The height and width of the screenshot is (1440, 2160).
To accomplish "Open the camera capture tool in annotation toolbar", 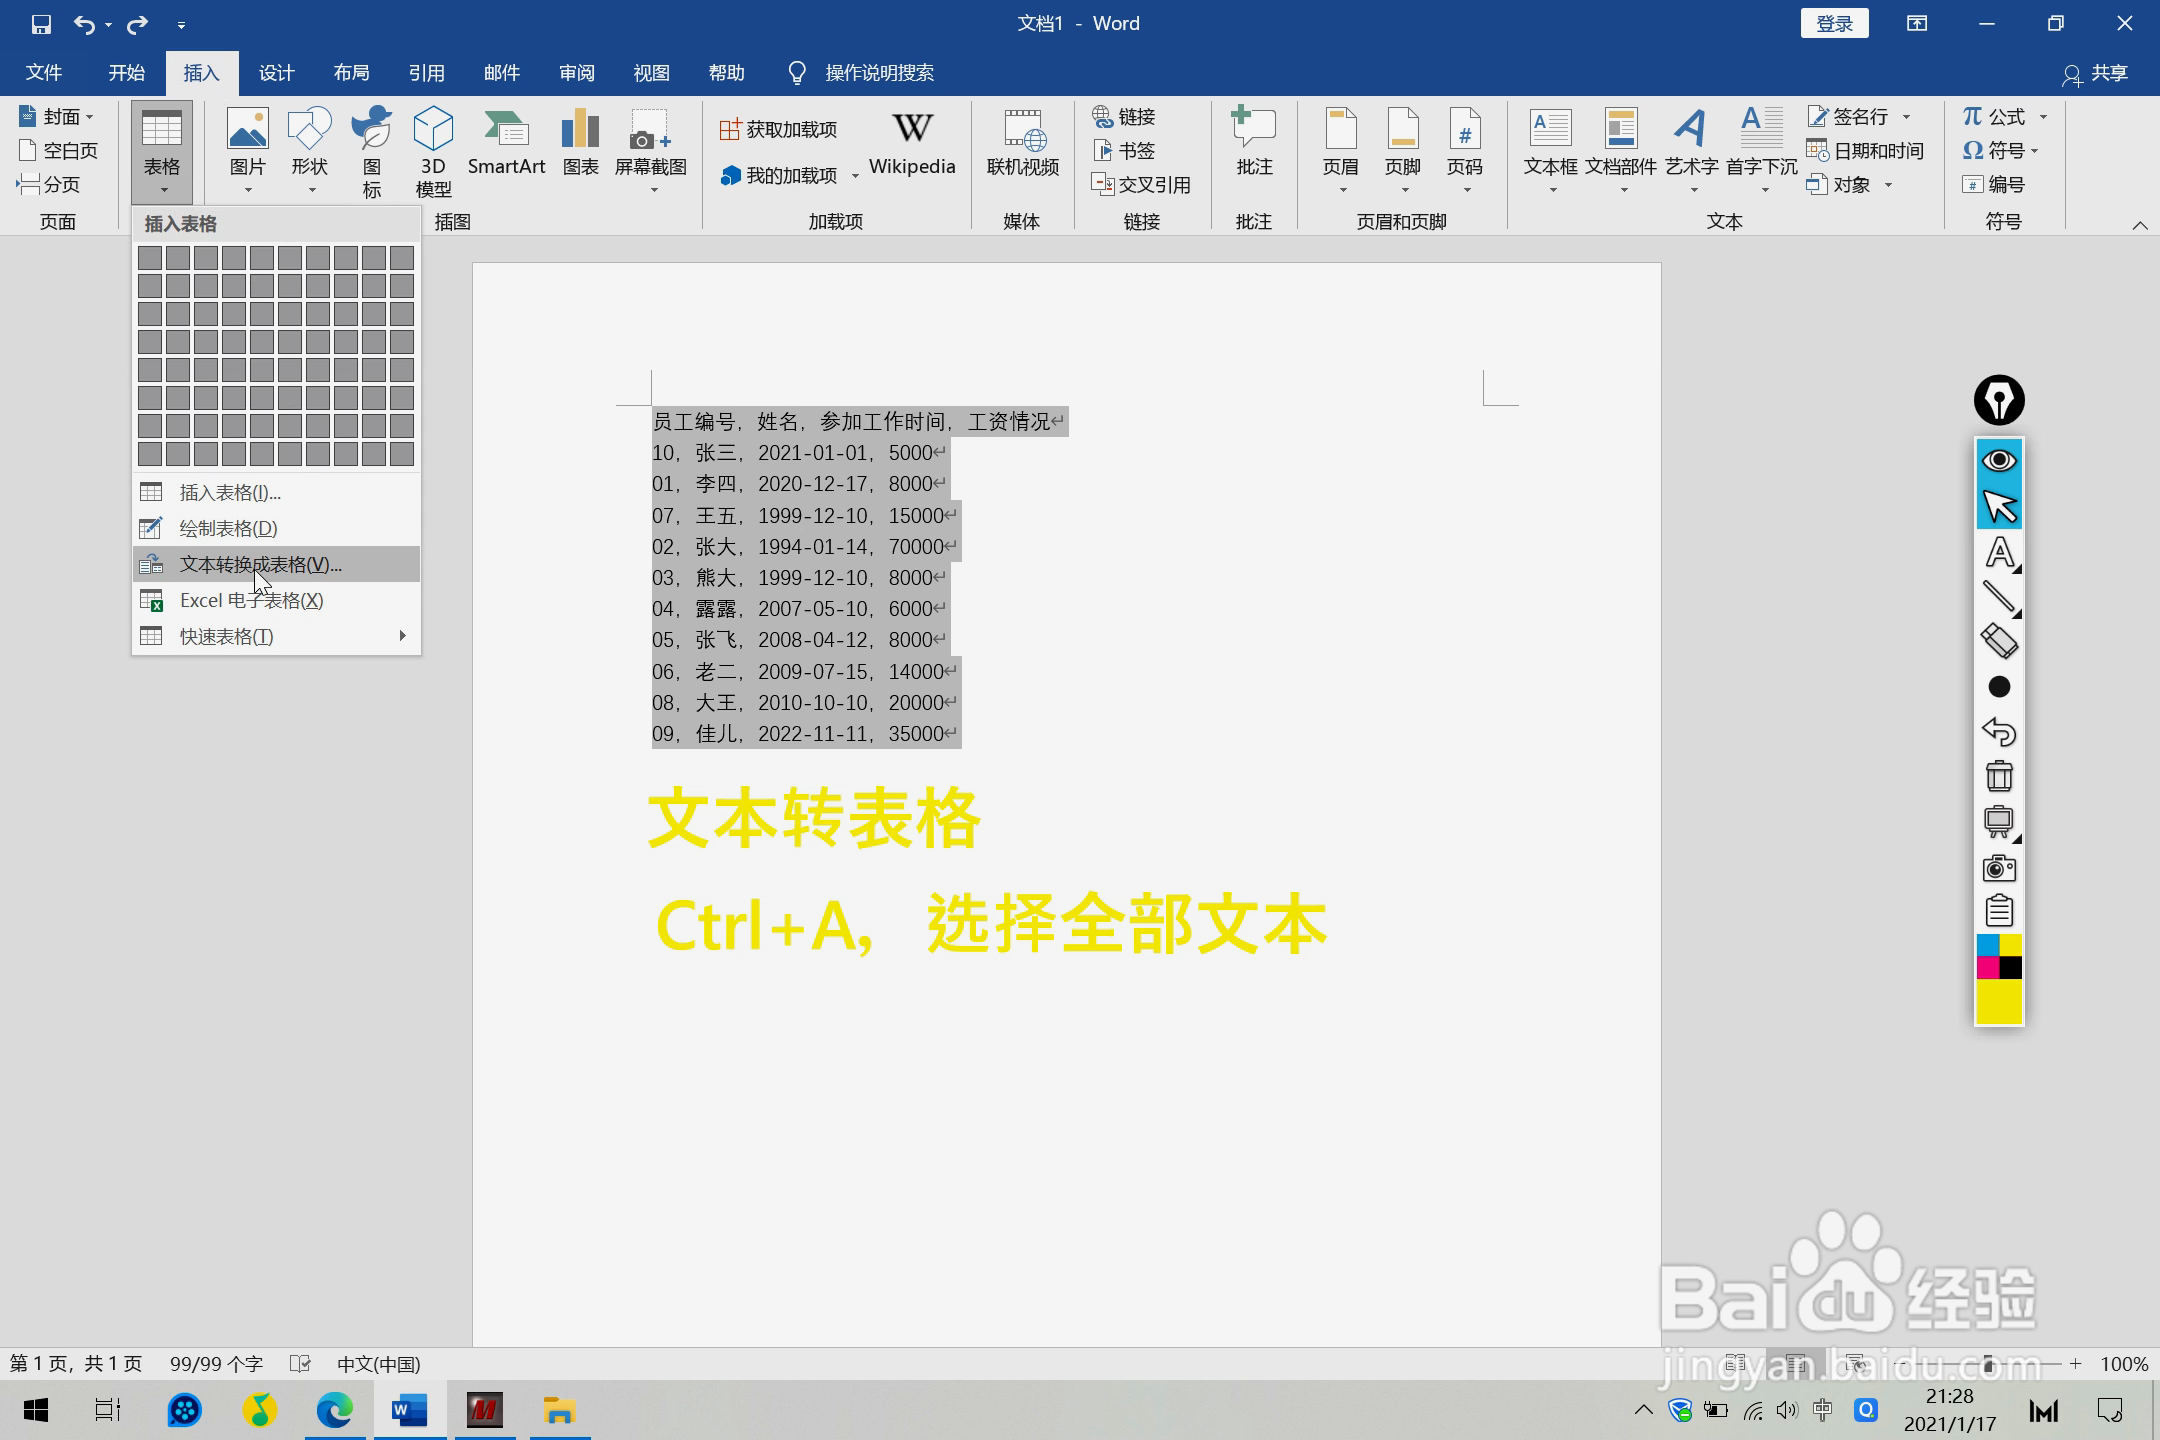I will click(1998, 867).
